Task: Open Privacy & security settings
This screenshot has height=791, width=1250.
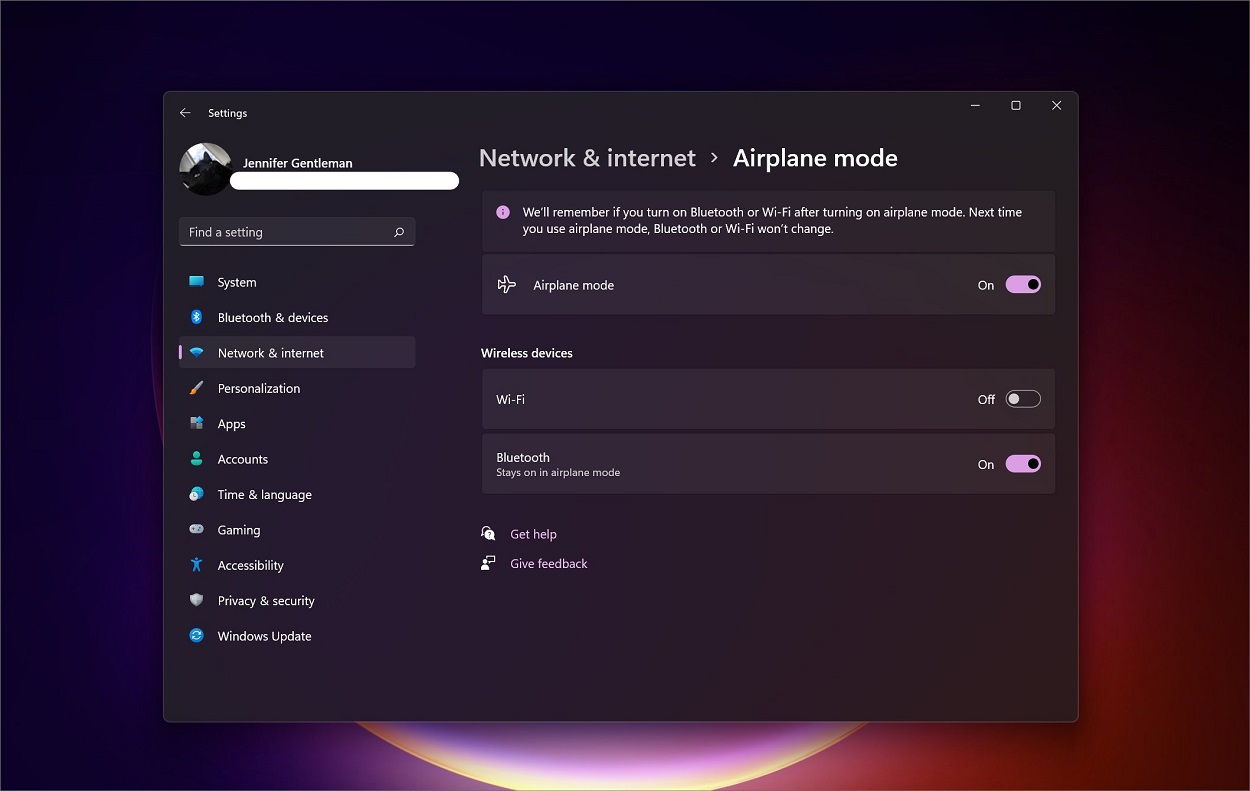Action: 297,600
